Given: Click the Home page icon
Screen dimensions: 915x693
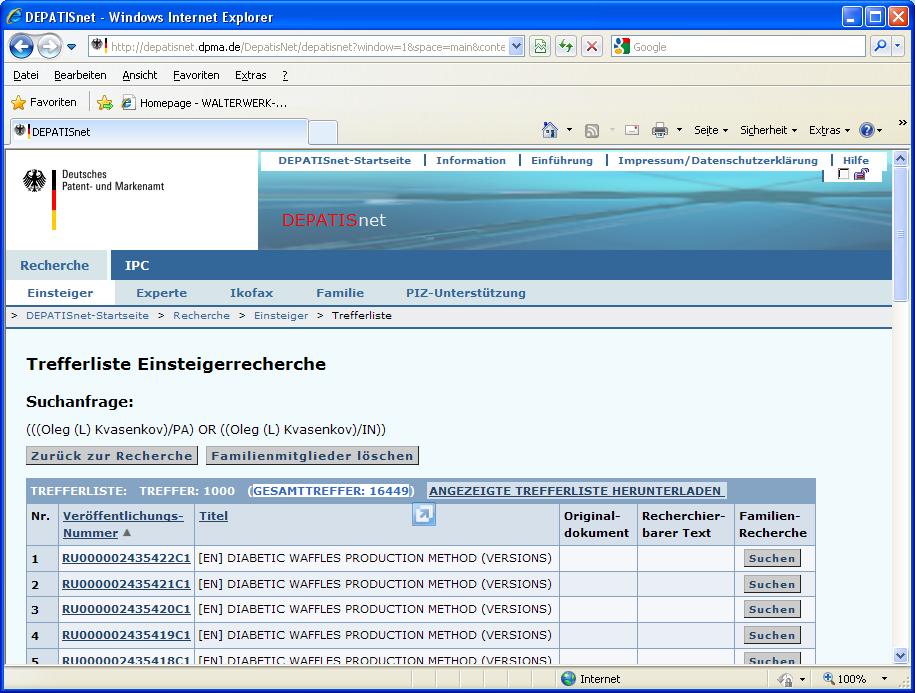Looking at the screenshot, I should [x=549, y=130].
